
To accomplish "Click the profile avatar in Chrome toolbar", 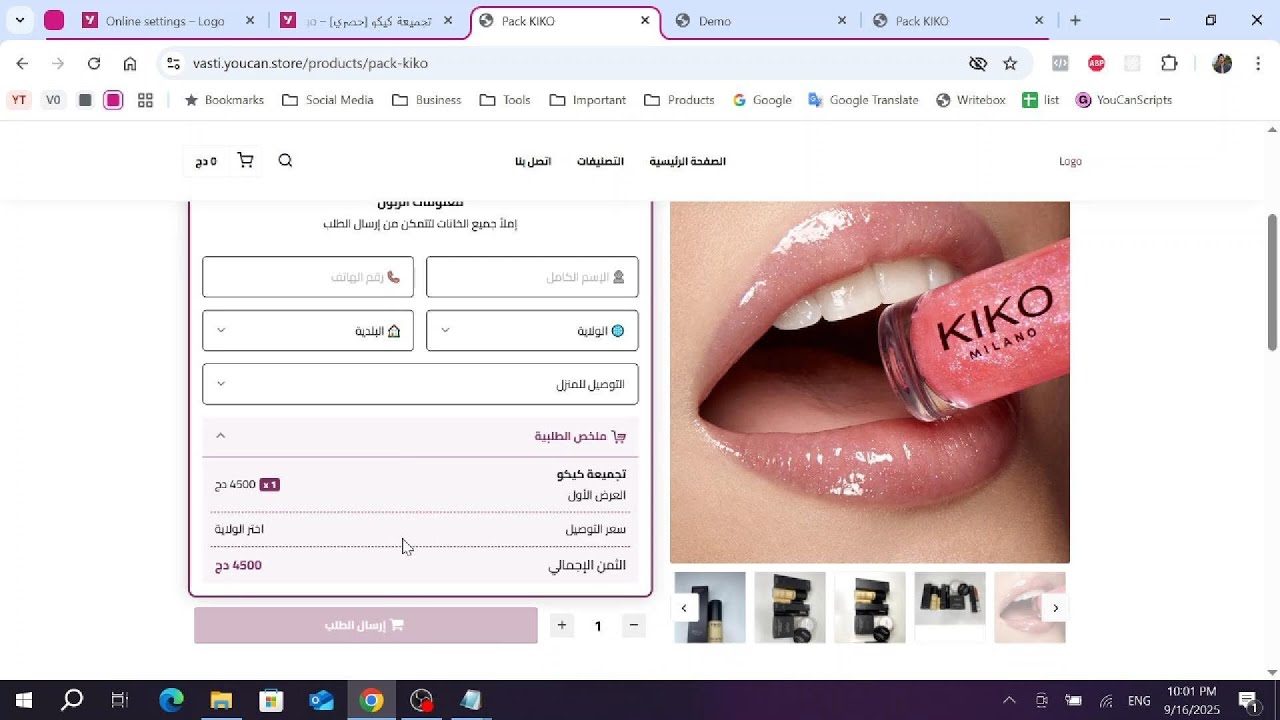I will [x=1222, y=63].
